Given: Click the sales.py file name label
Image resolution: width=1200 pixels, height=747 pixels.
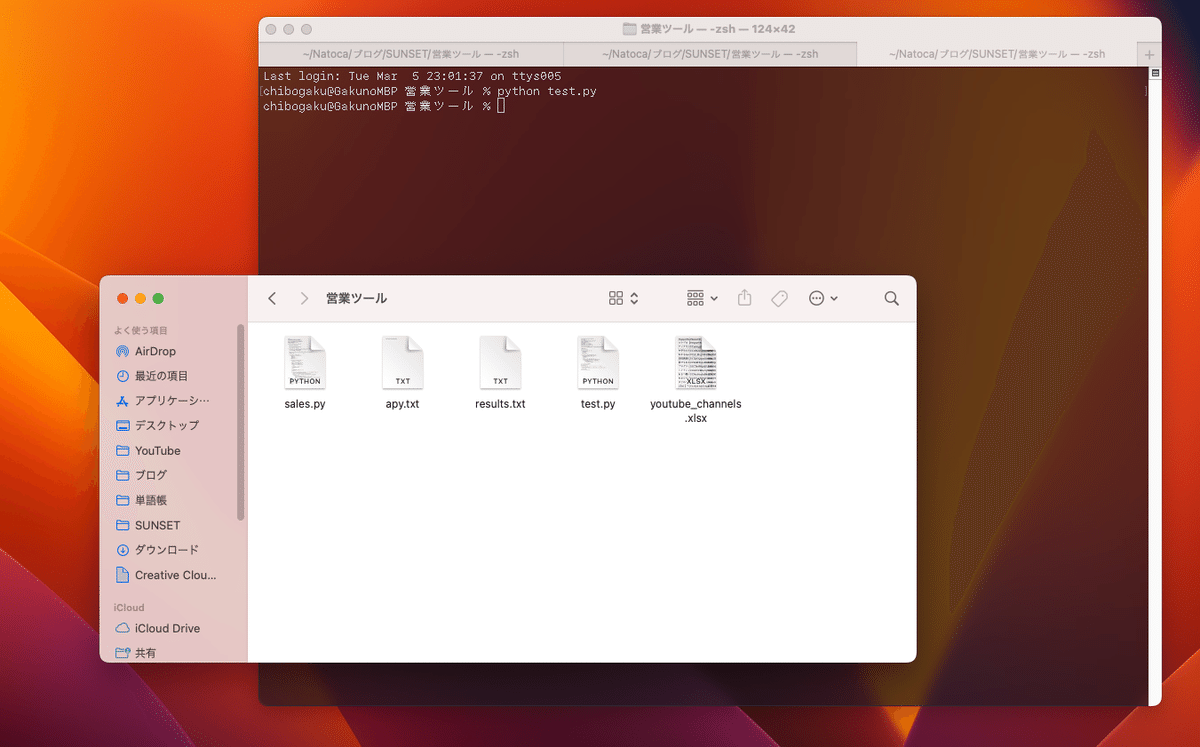Looking at the screenshot, I should (x=305, y=404).
